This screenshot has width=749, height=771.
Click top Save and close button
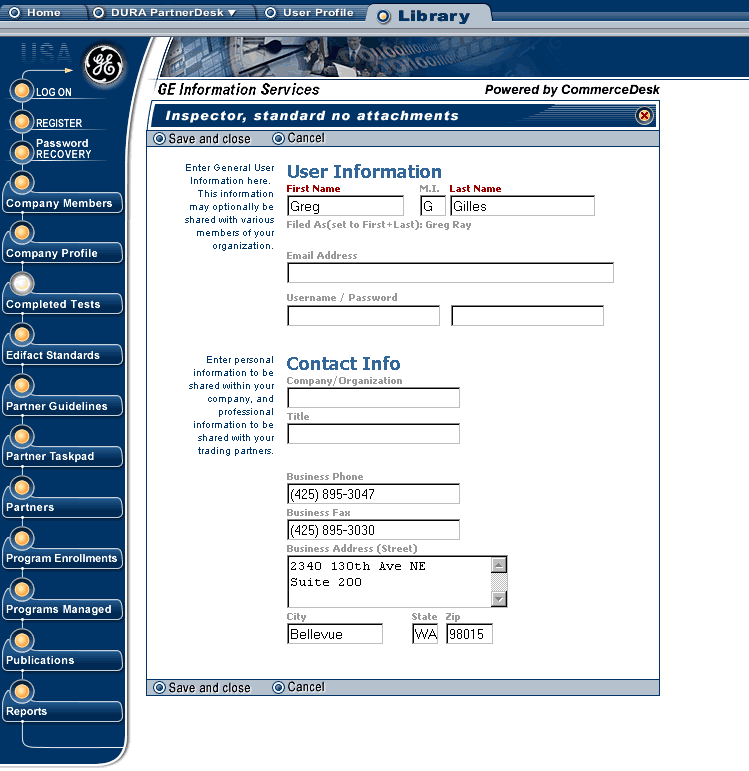[x=201, y=139]
